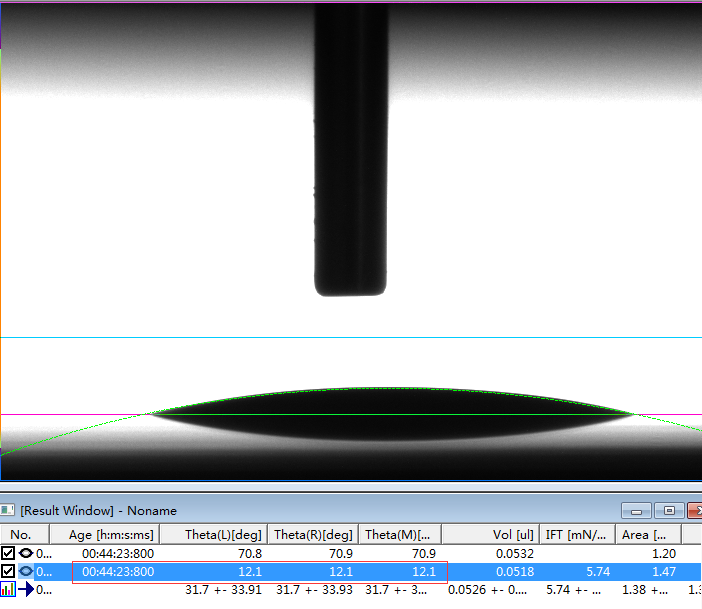Click the Age [h:m:s:ms] column header
This screenshot has width=702, height=609.
[x=111, y=535]
